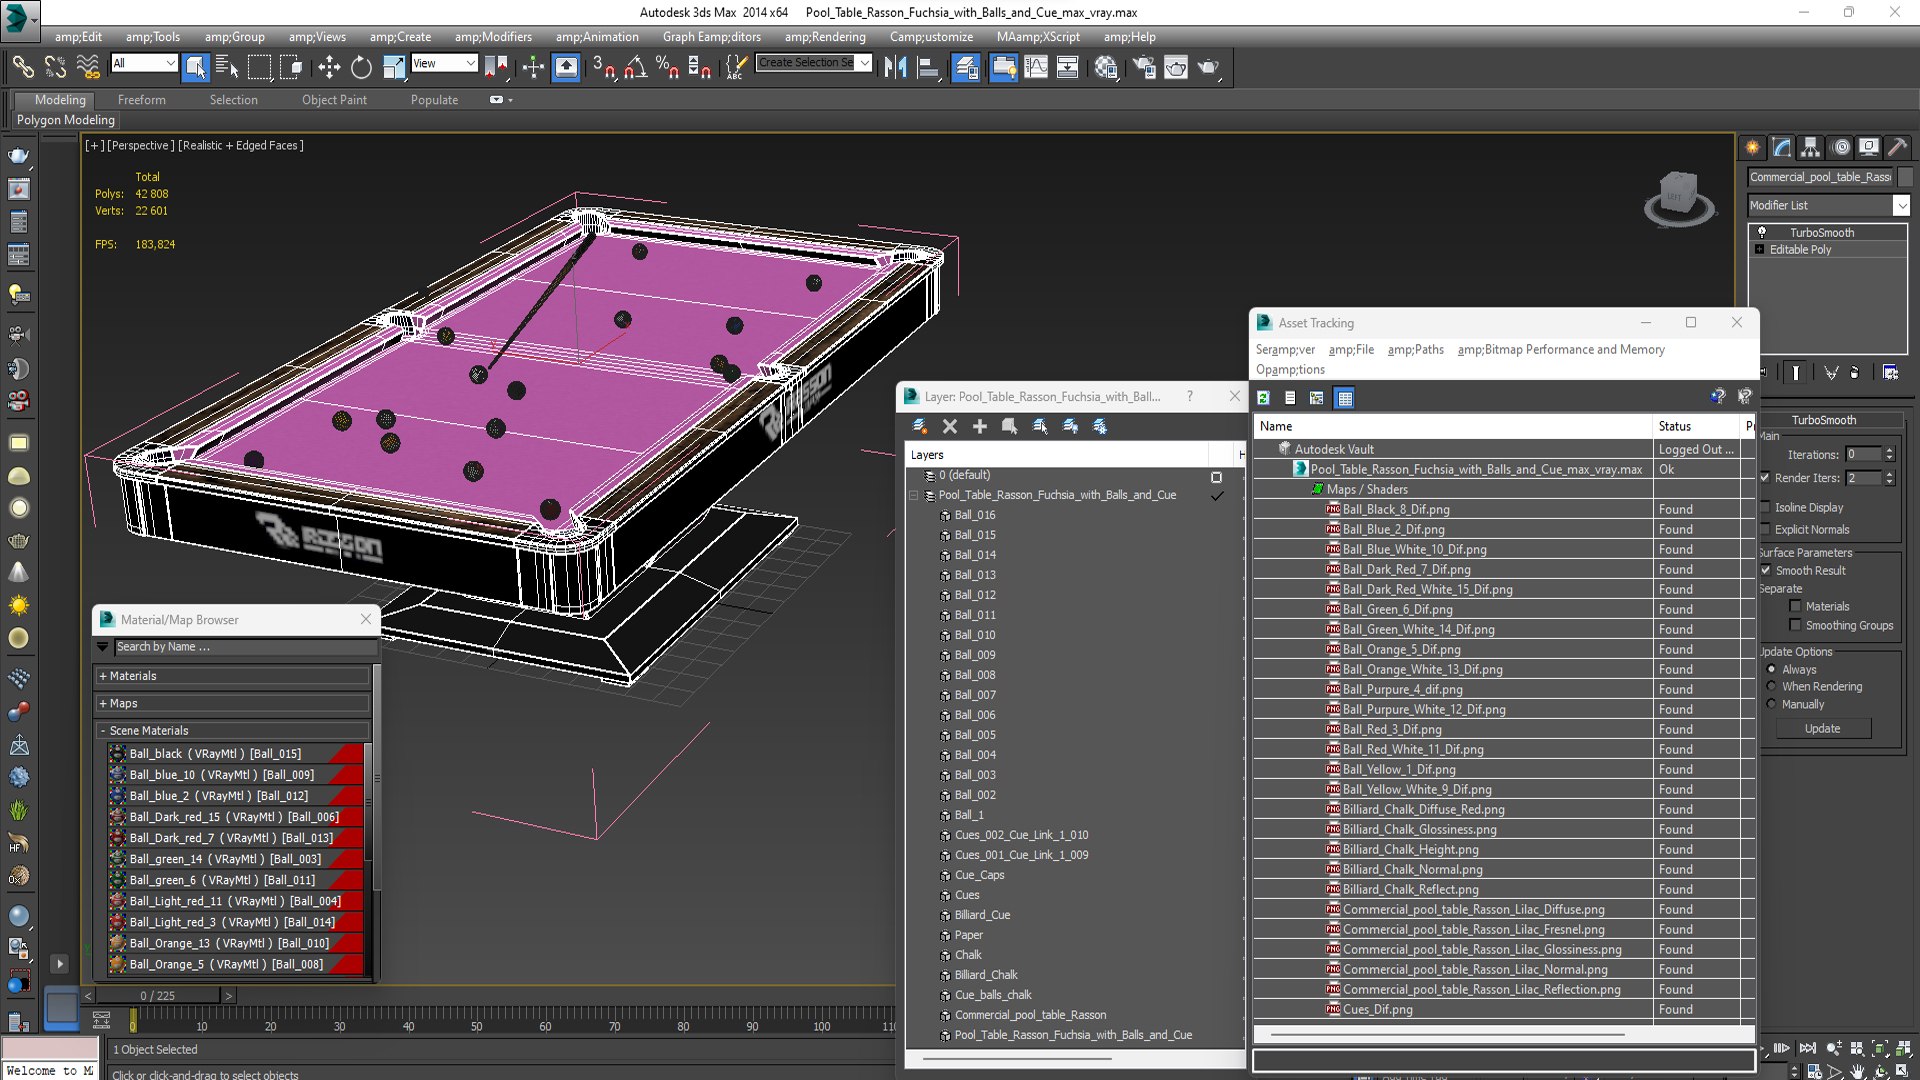
Task: Open the Modify panel tab
Action: click(x=1782, y=147)
